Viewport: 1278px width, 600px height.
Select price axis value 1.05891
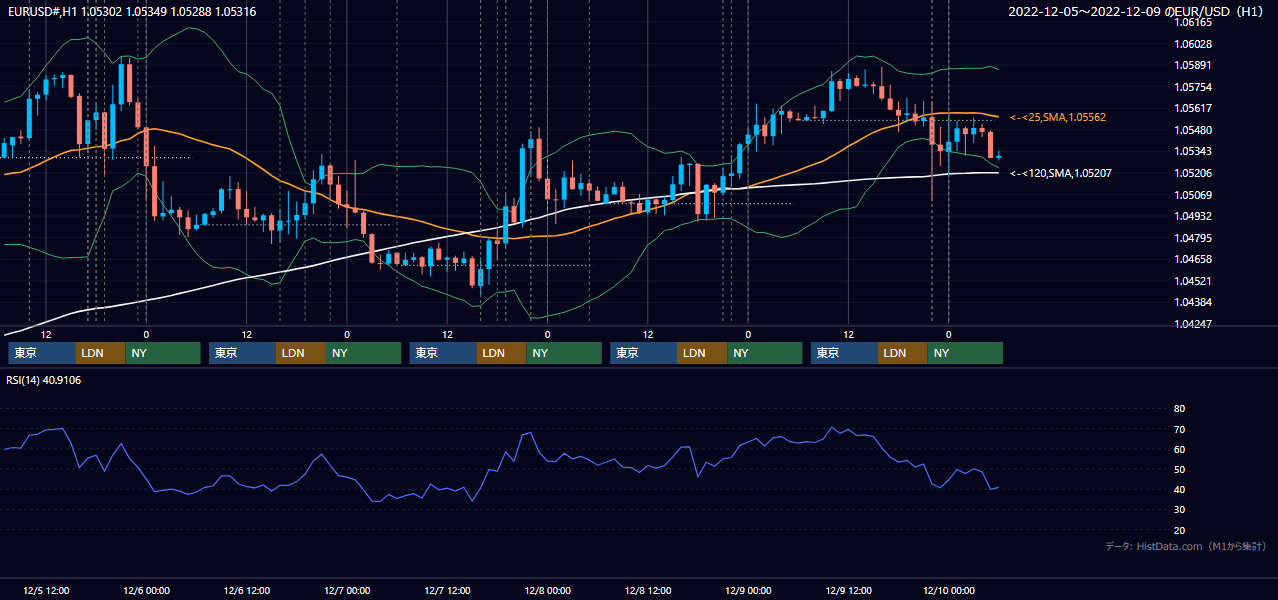click(x=1192, y=65)
